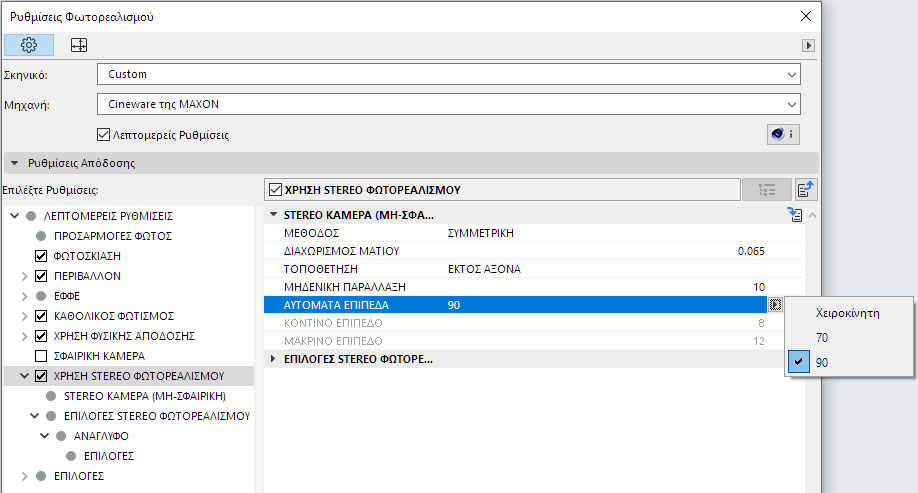Image resolution: width=918 pixels, height=493 pixels.
Task: Toggle ΚΑΘΟΛΙΚΟΣ ΦΩΤΙΣΜΟΣ checkbox
Action: click(41, 316)
